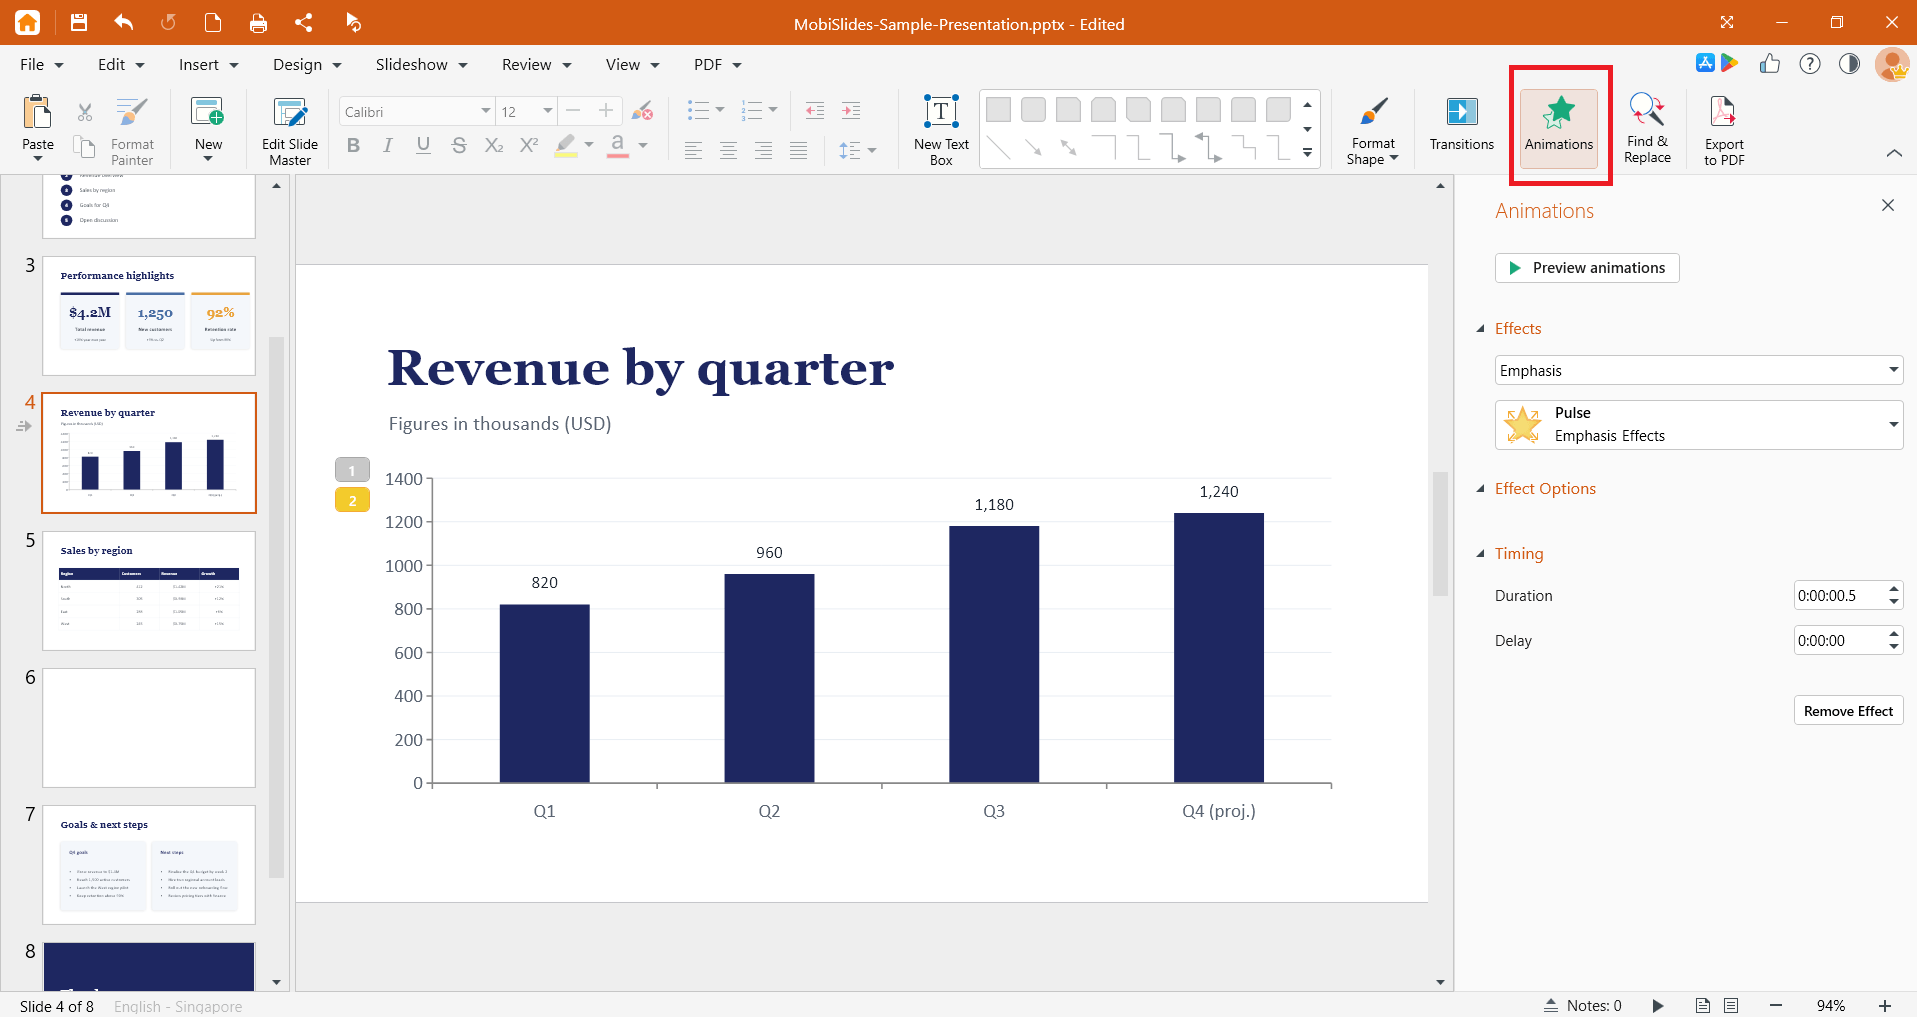1917x1017 pixels.
Task: Open Find & Replace tool
Action: pos(1647,128)
